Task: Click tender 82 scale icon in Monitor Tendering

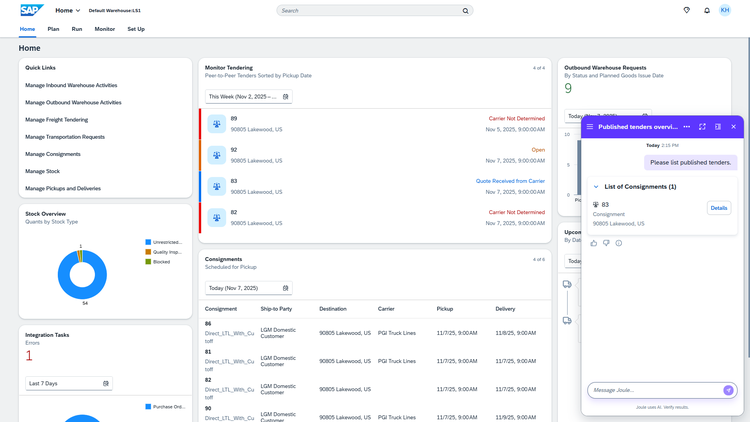Action: (x=217, y=218)
